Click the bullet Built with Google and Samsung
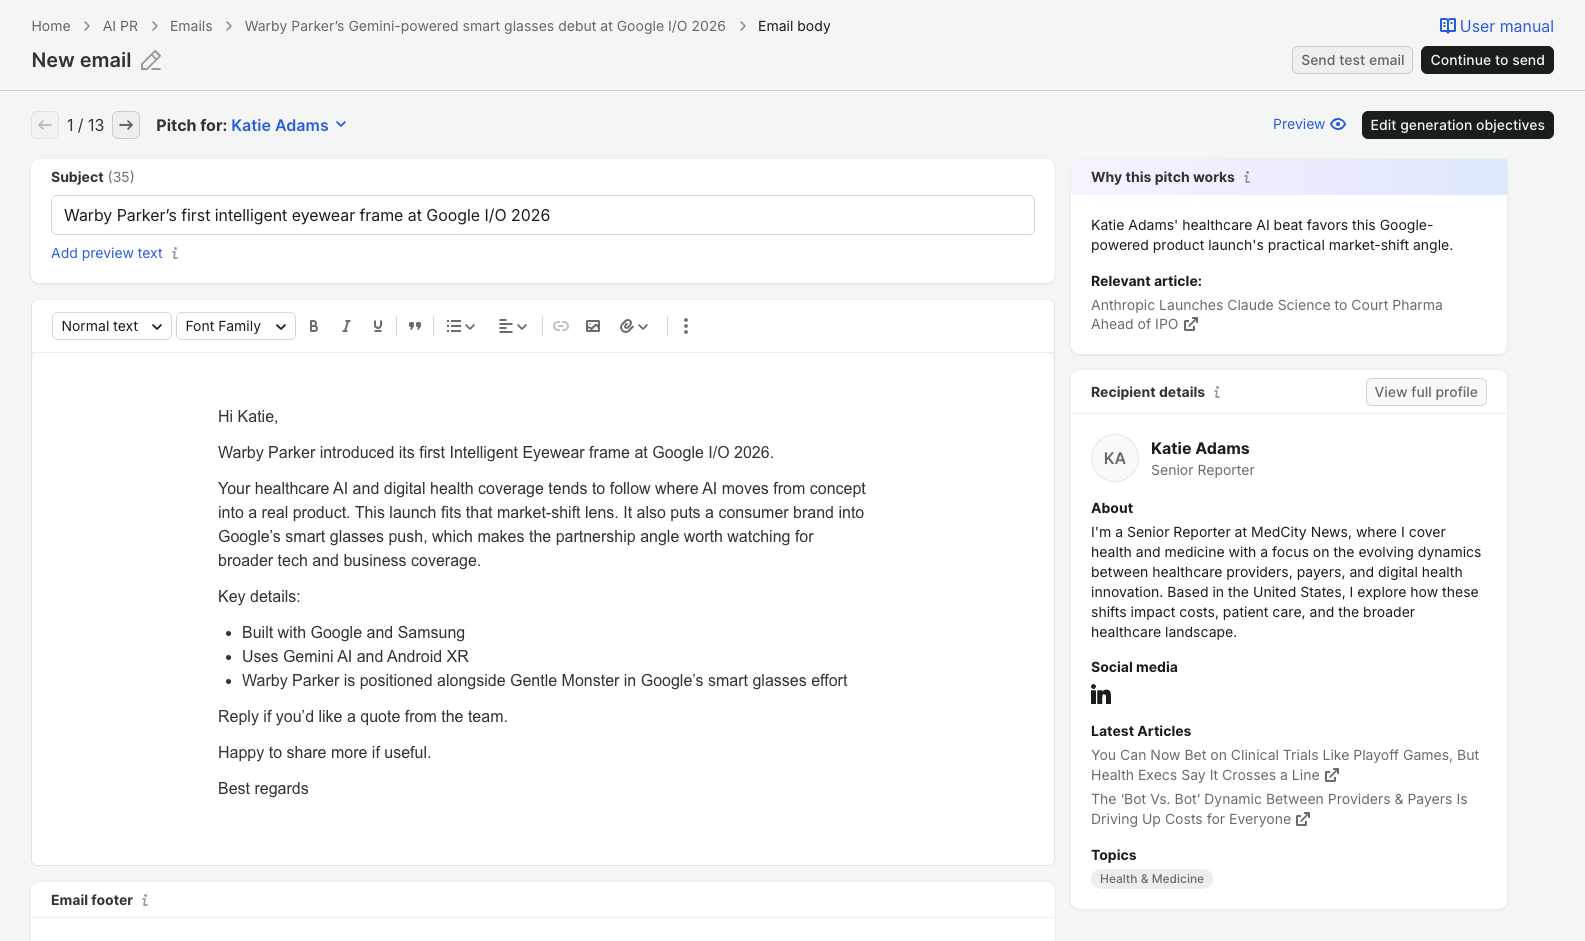The height and width of the screenshot is (941, 1585). pos(353,632)
